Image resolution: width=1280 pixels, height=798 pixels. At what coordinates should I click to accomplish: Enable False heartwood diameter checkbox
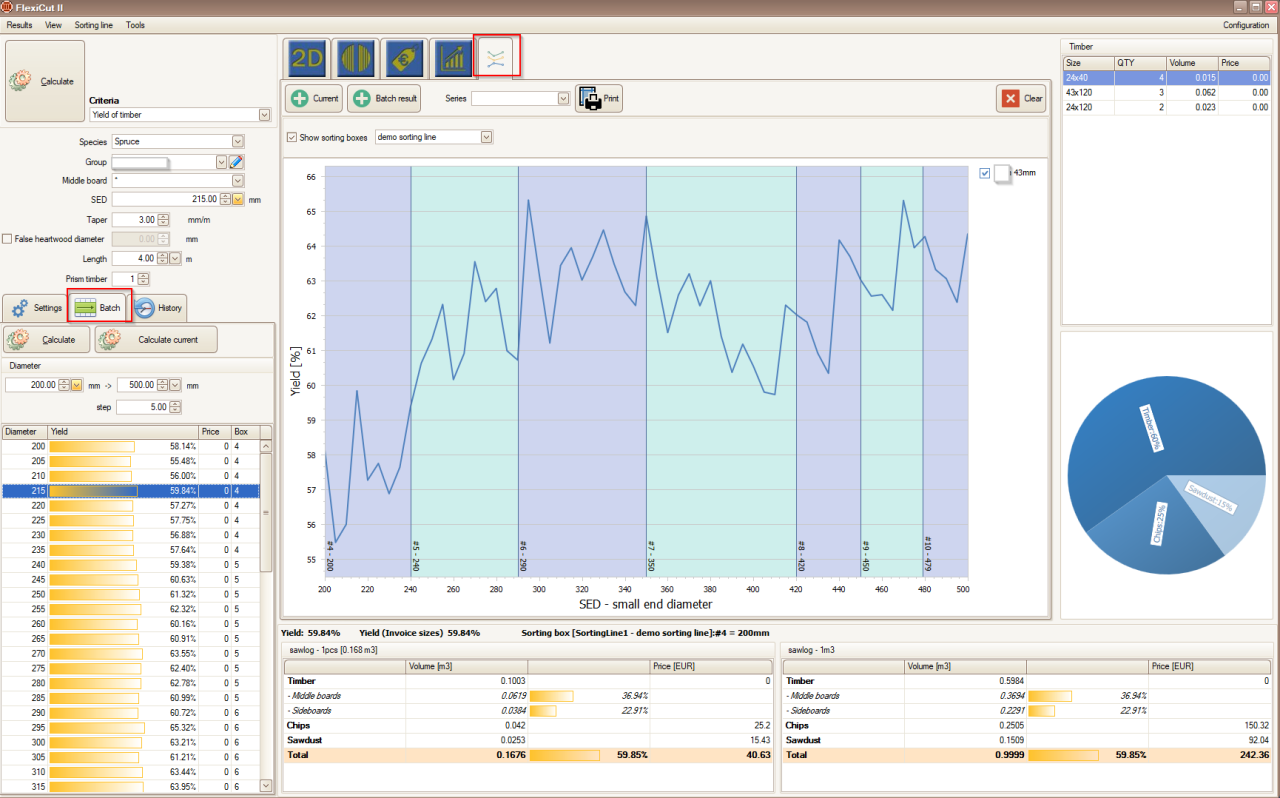tap(8, 239)
